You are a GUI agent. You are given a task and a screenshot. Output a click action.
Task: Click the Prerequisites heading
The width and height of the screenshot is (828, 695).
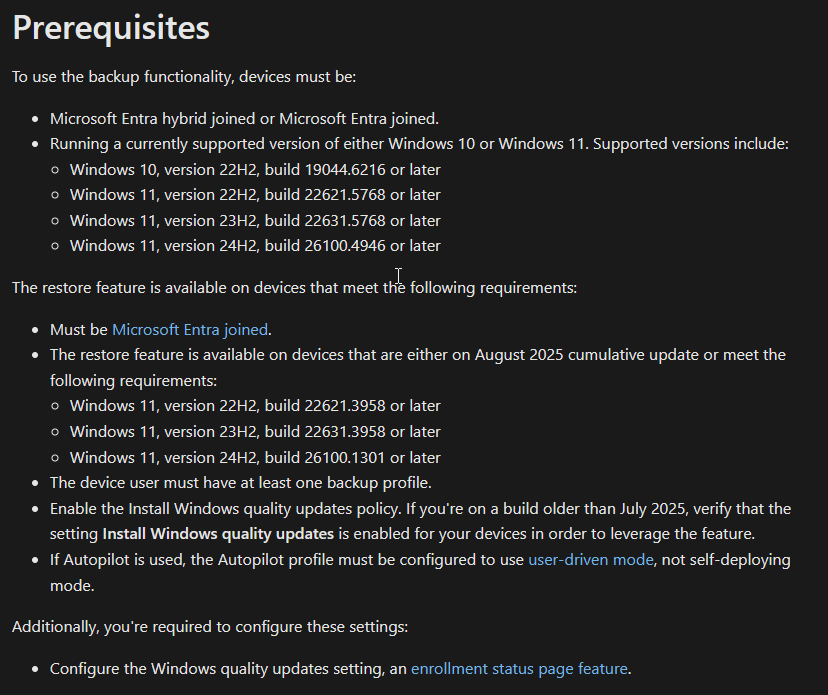click(111, 28)
